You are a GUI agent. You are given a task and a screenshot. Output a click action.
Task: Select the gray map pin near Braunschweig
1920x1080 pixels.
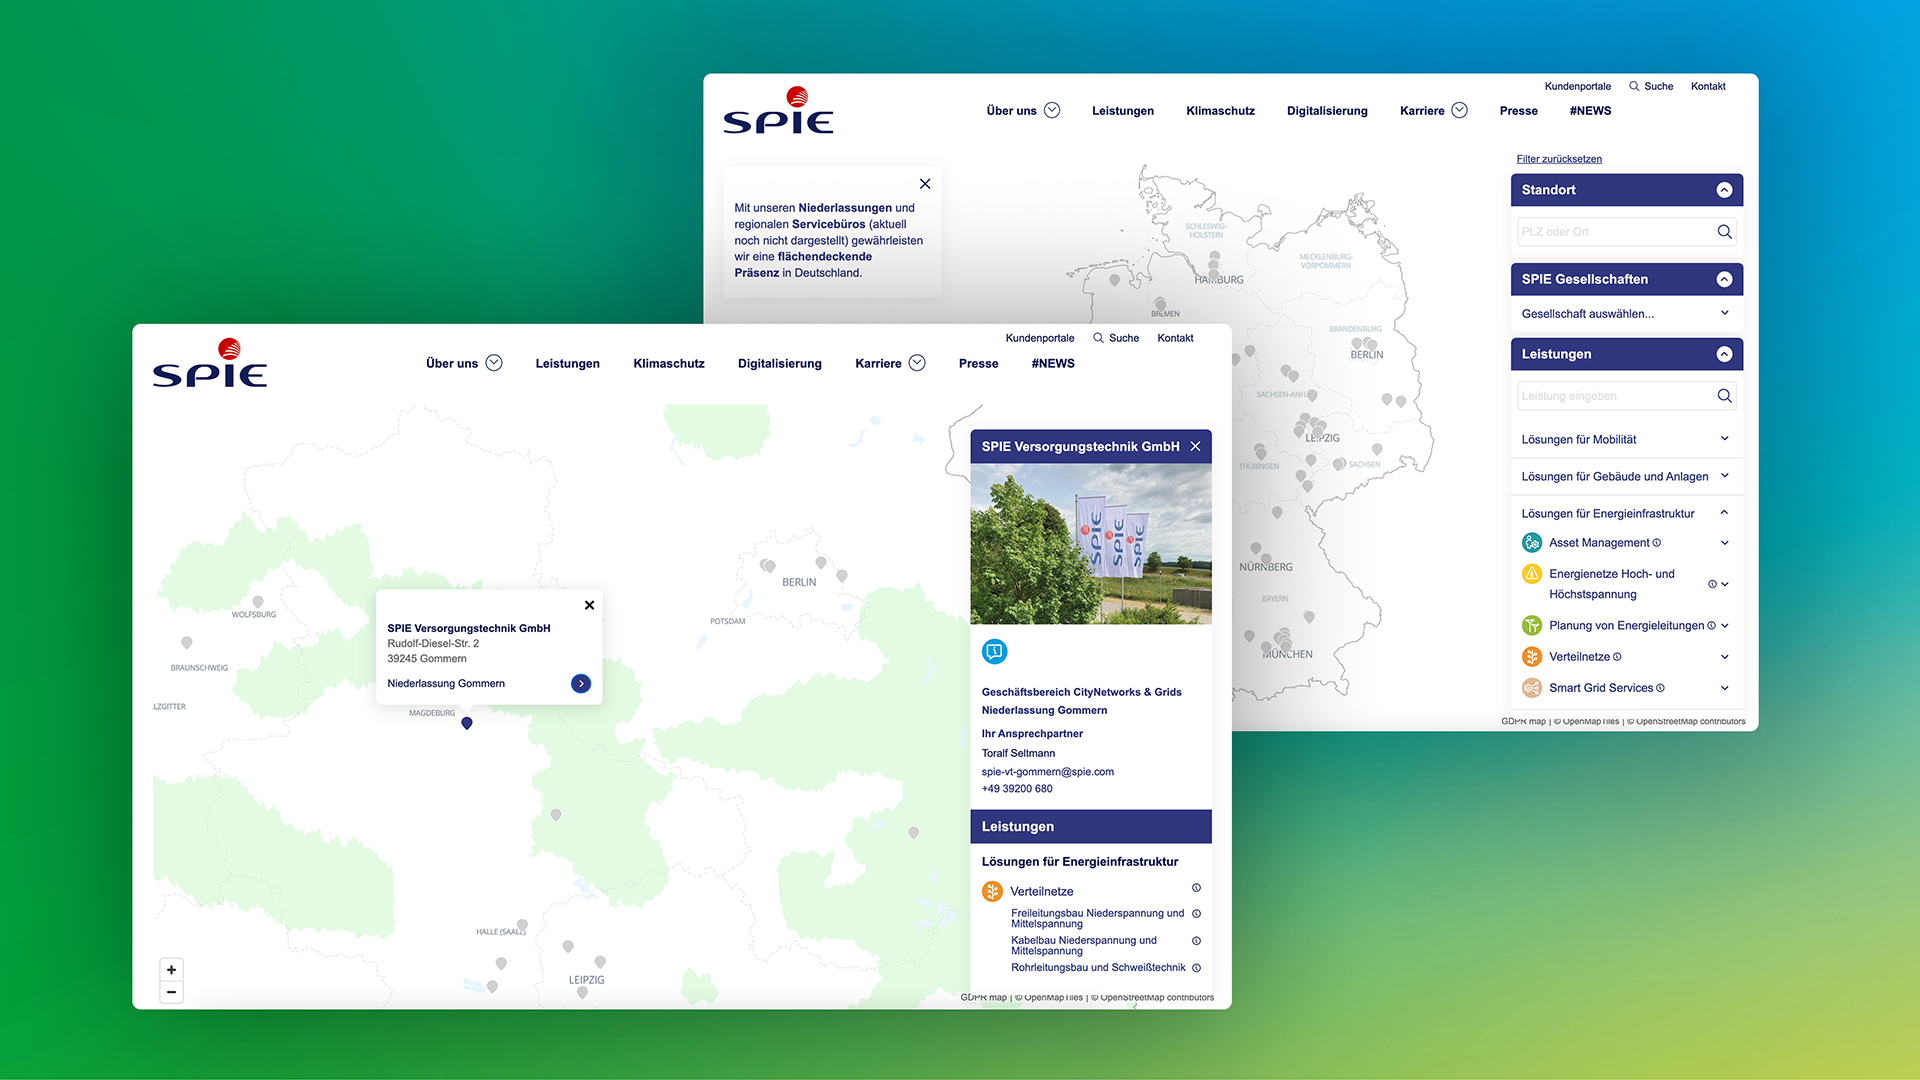[x=187, y=643]
